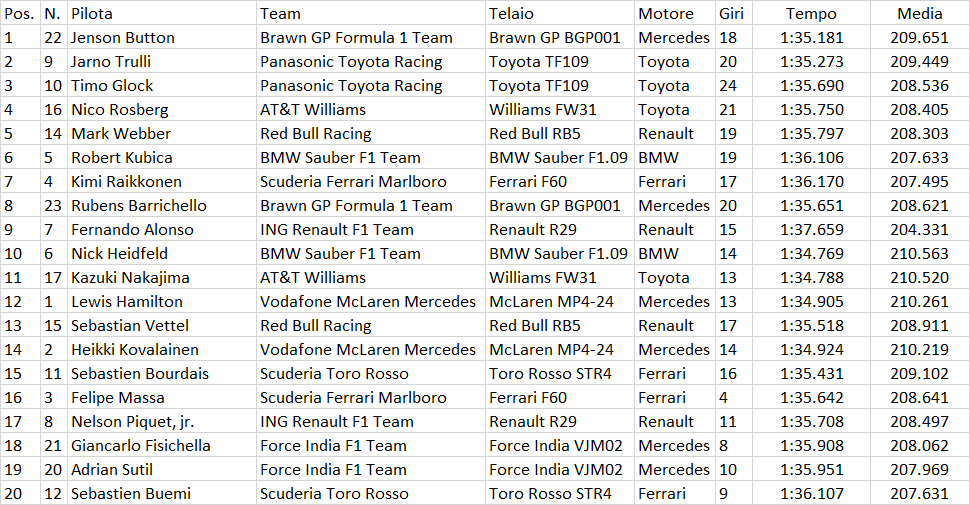The width and height of the screenshot is (970, 505).
Task: Select the cell containing Lewis Hamilton
Action: click(161, 301)
